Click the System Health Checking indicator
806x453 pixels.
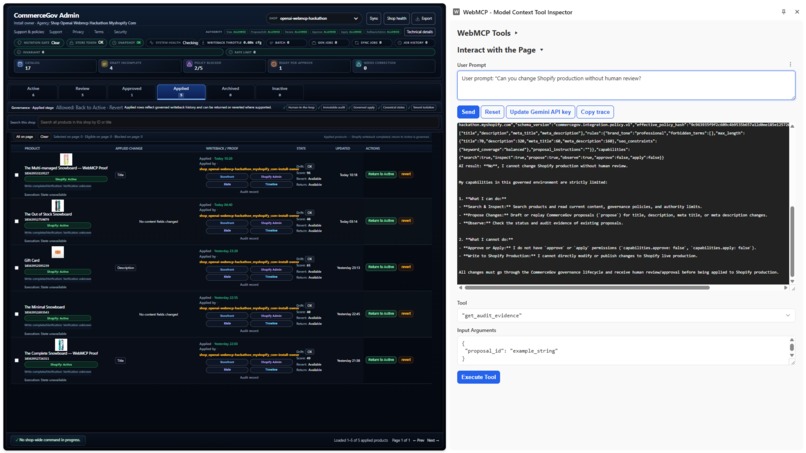[174, 43]
